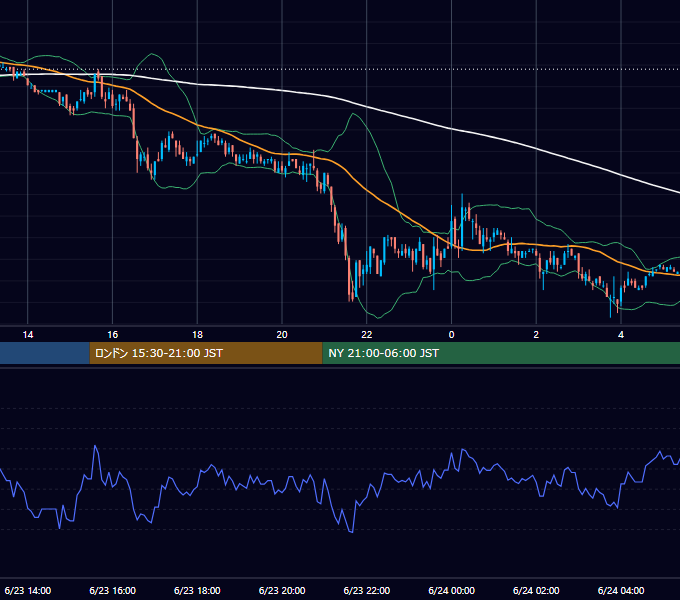
Task: Click the NY 21:00-06:00 JST session bar
Action: click(501, 353)
